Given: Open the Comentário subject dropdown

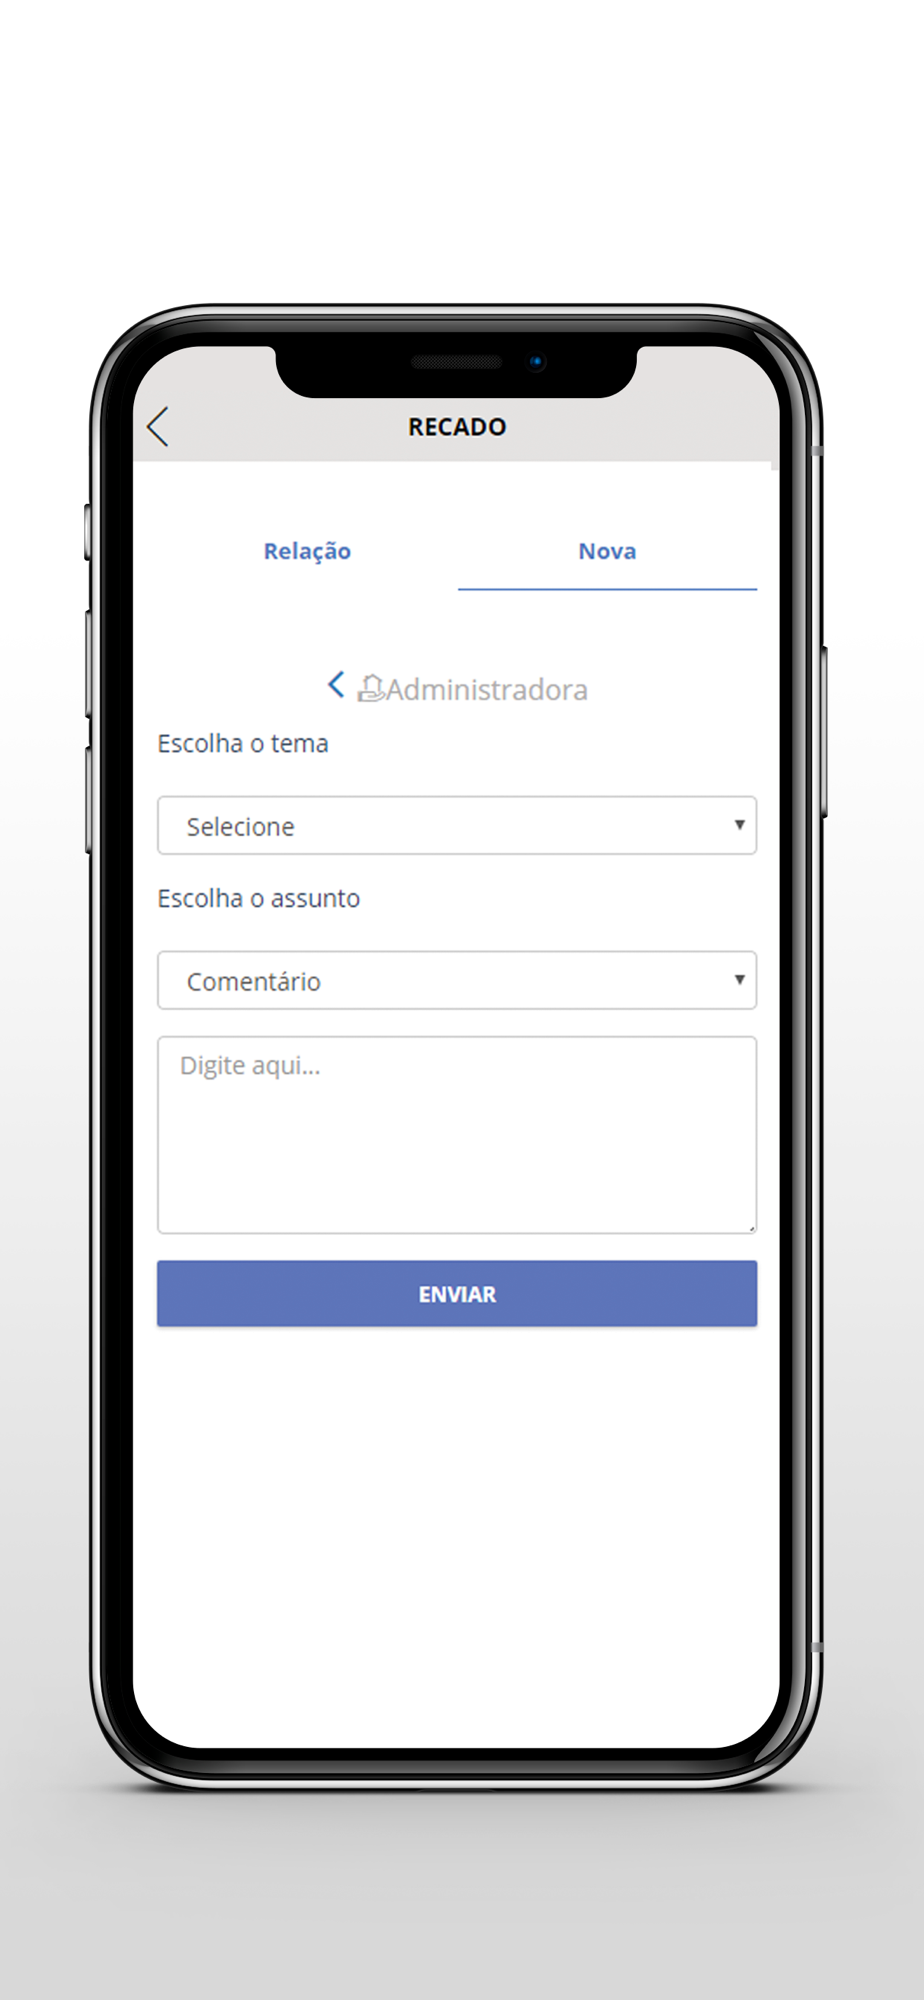Looking at the screenshot, I should tap(457, 980).
